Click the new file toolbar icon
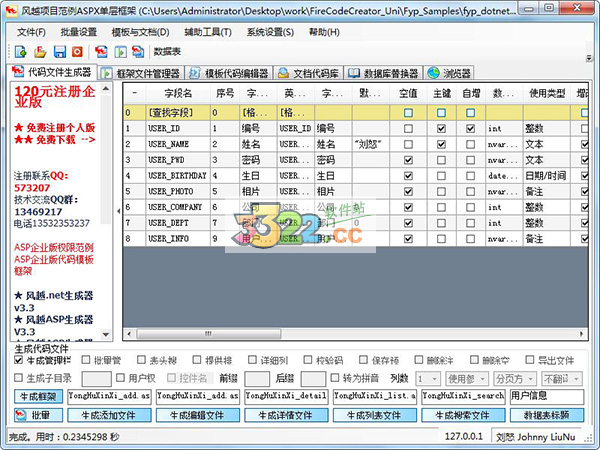The width and height of the screenshot is (600, 450). tap(23, 51)
